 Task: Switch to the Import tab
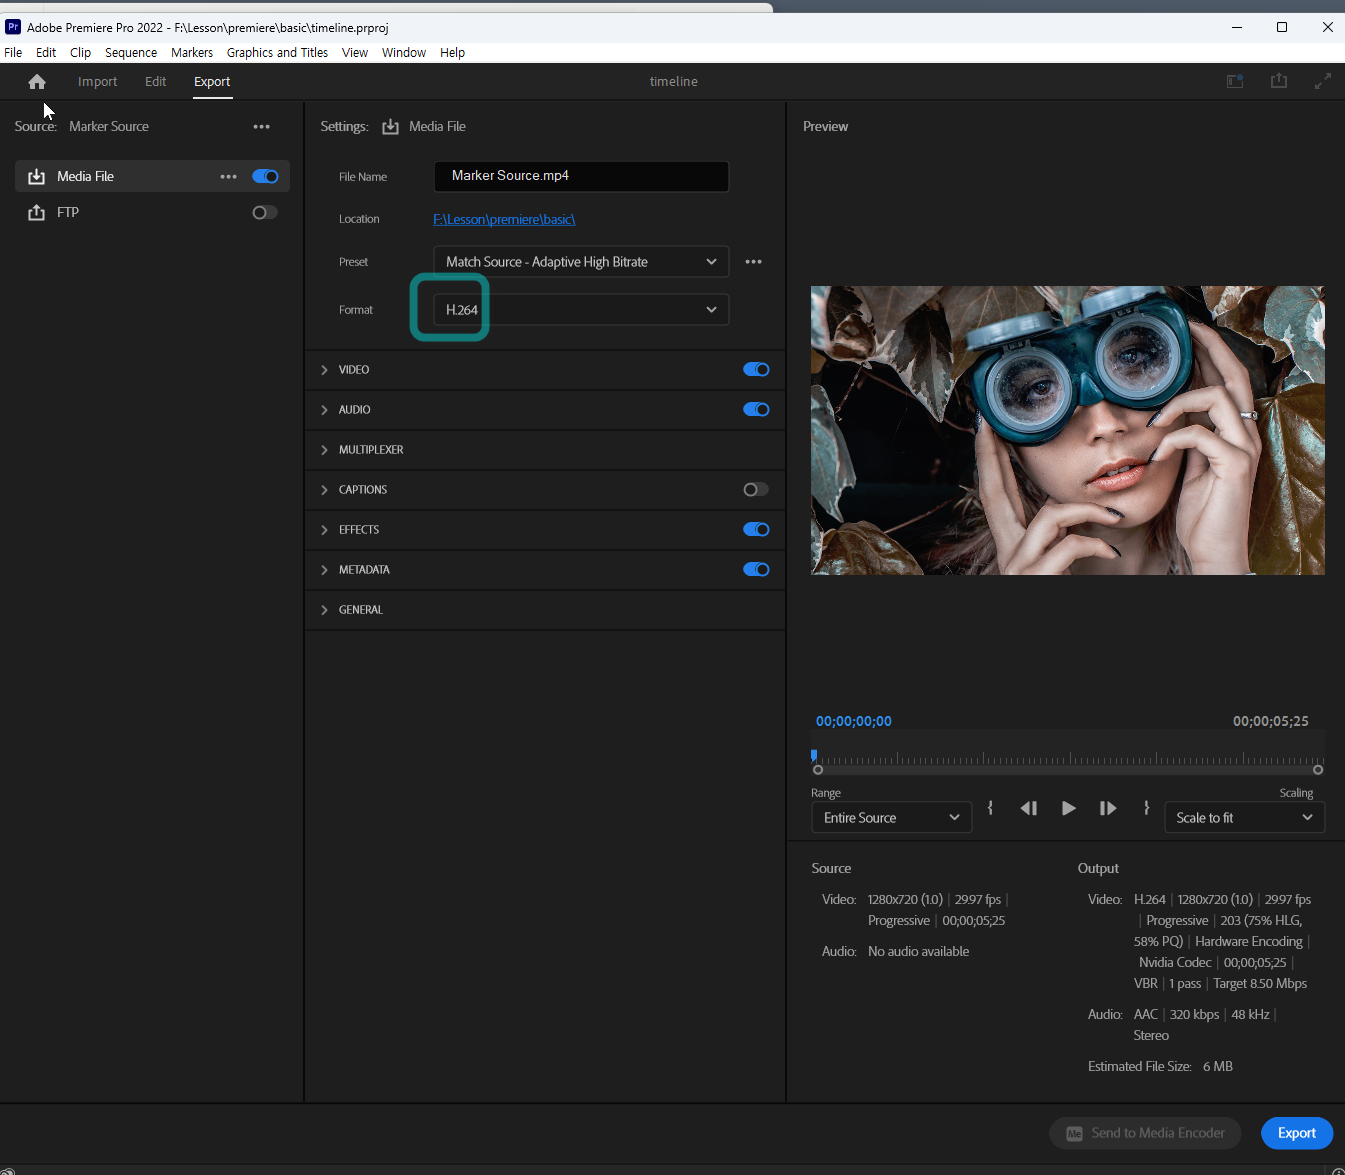click(x=97, y=82)
